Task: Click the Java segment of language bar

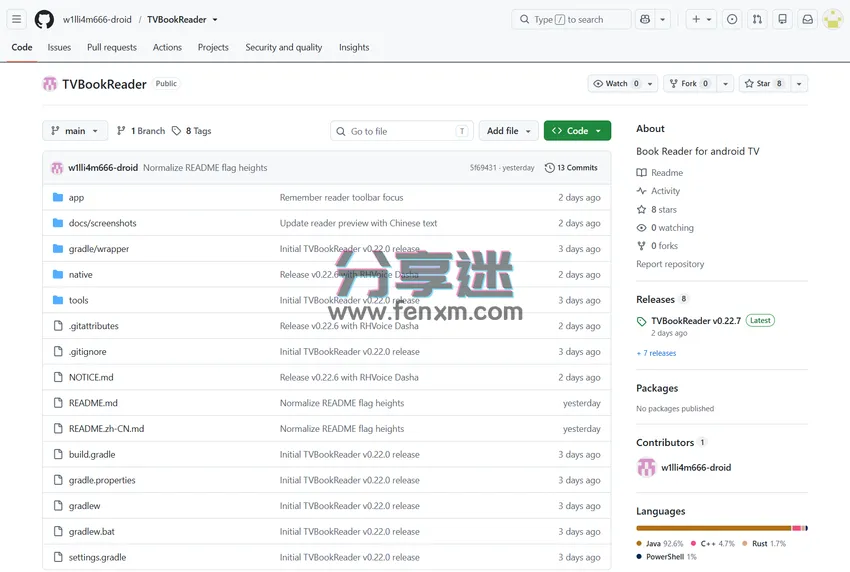Action: coord(714,528)
